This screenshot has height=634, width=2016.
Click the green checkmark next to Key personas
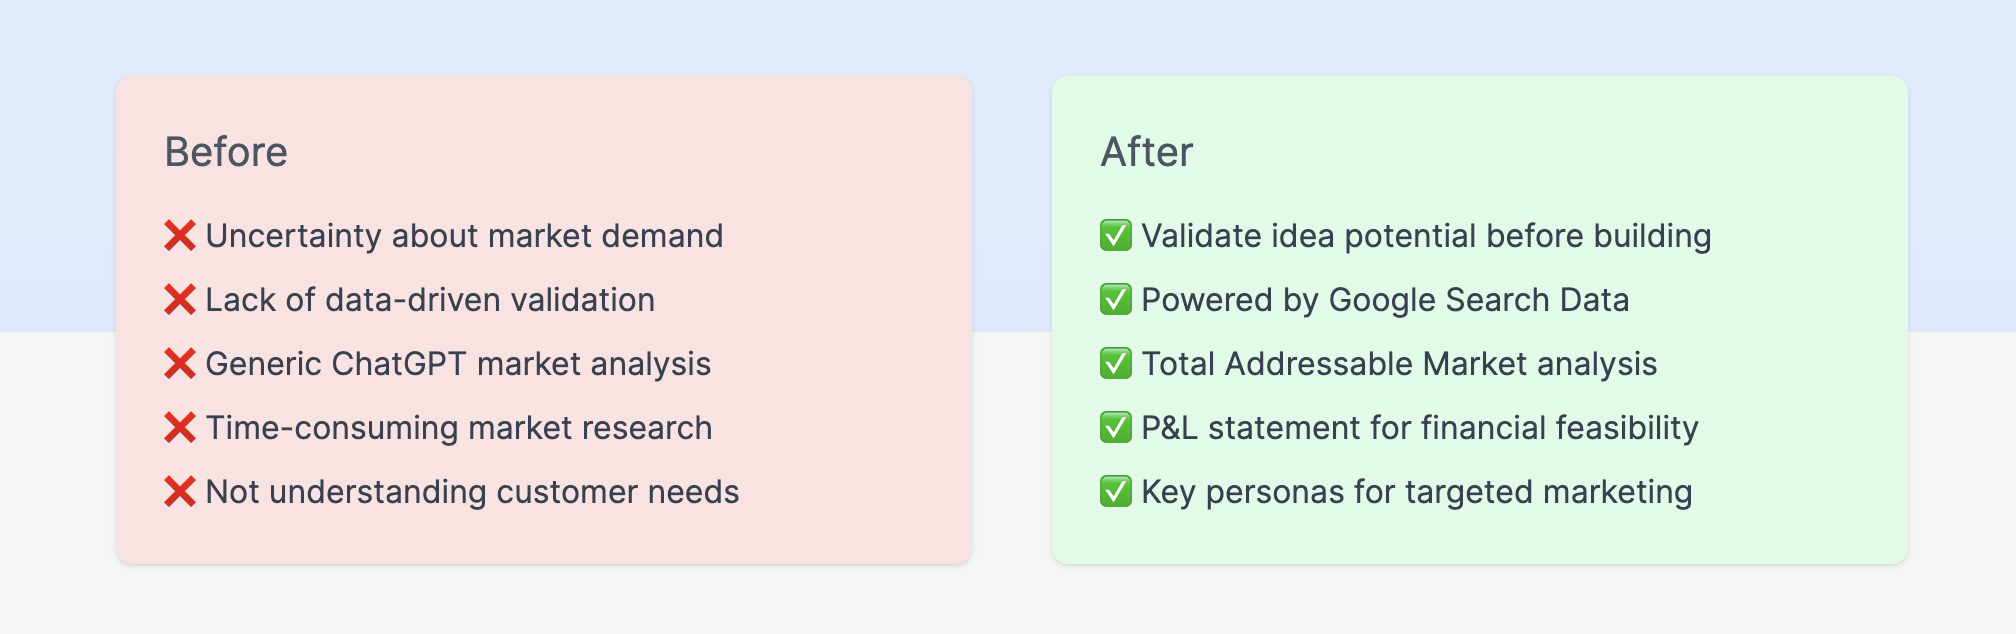tap(1116, 492)
